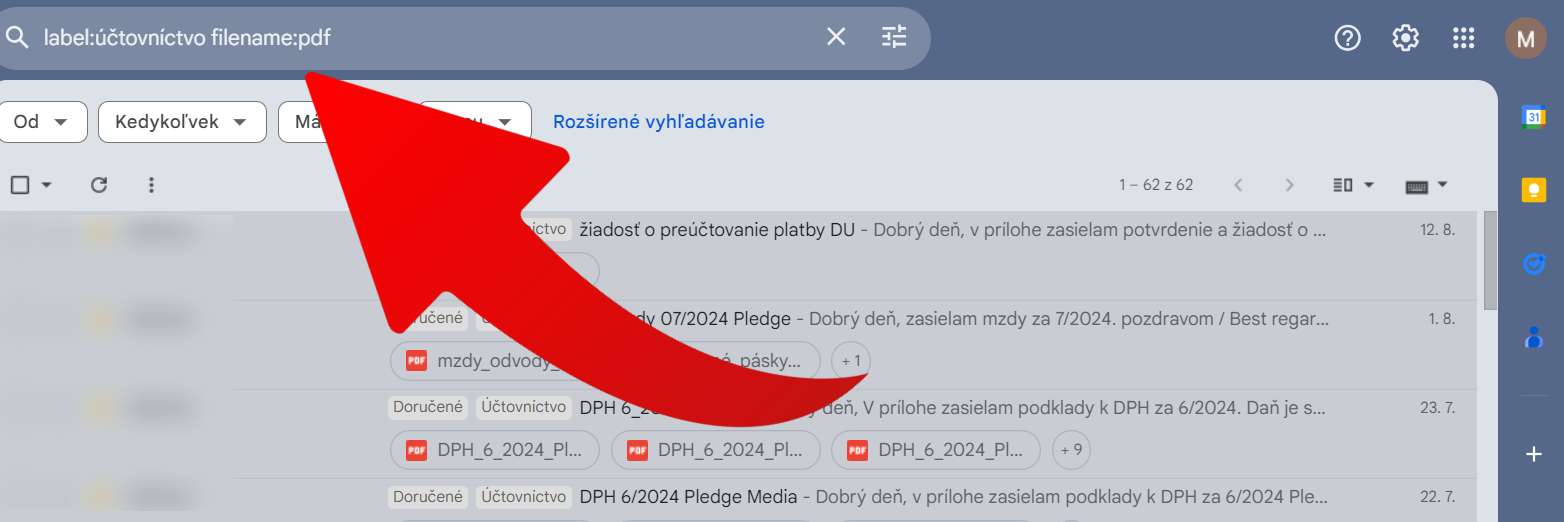Viewport: 1564px width, 522px height.
Task: Go to older results arrow
Action: pos(1289,185)
